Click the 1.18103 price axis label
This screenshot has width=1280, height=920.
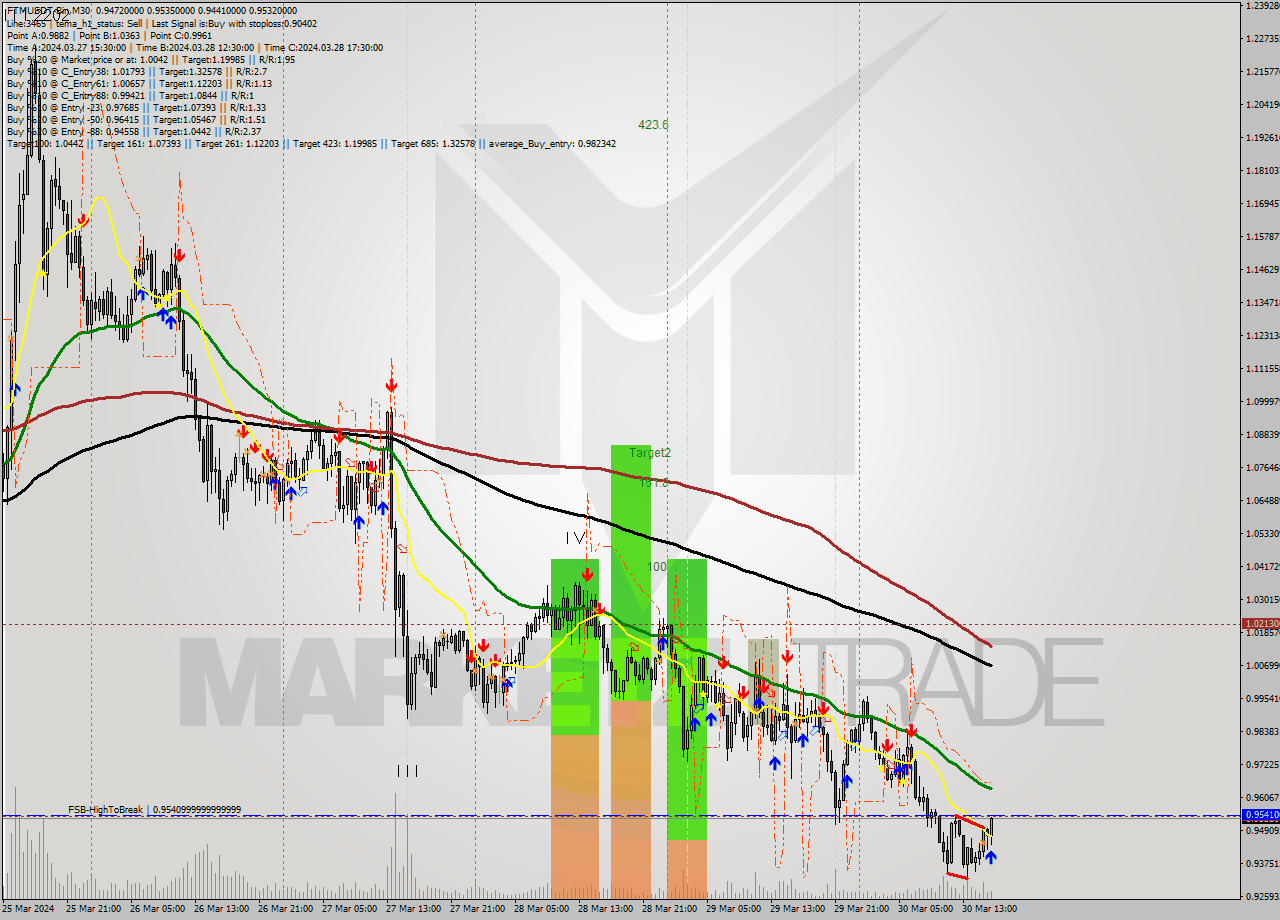click(1262, 171)
